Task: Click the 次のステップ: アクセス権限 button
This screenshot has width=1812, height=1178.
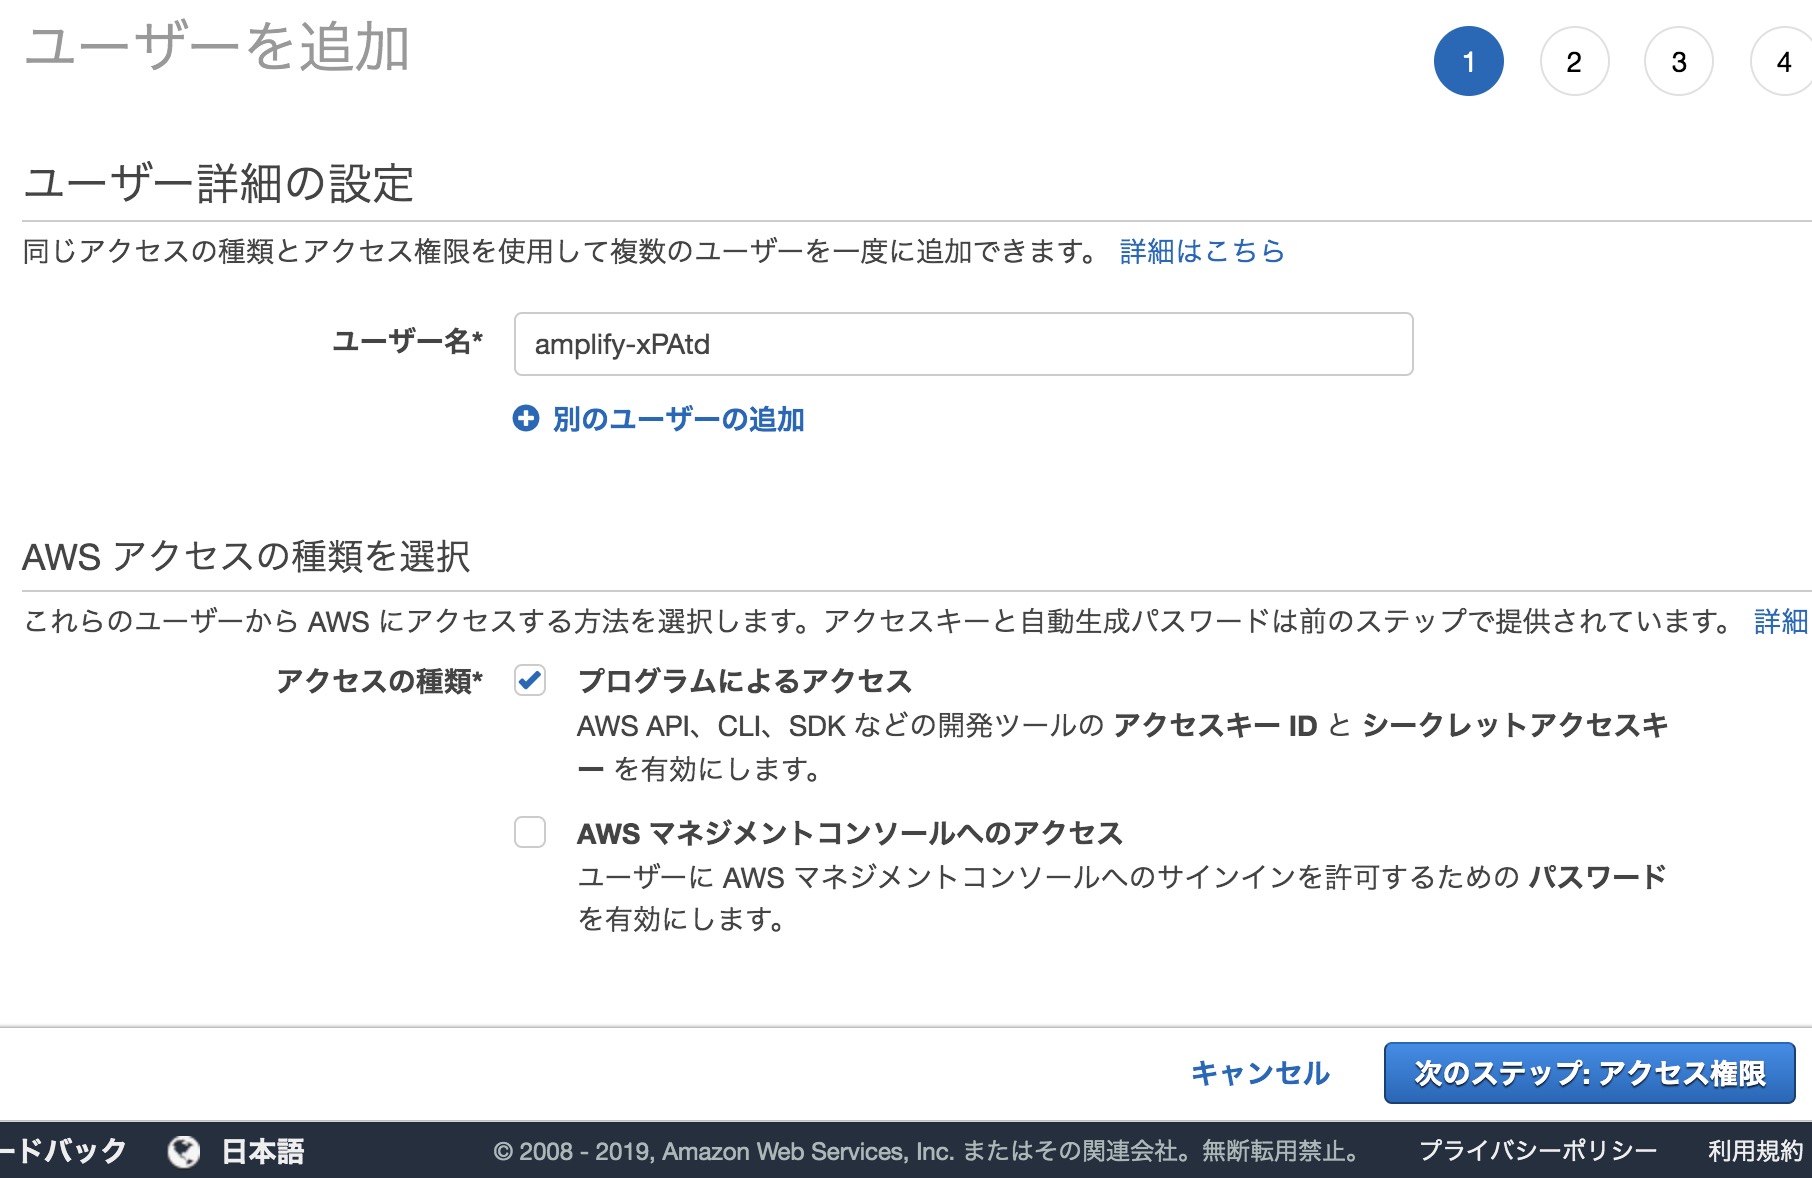Action: [x=1590, y=1073]
